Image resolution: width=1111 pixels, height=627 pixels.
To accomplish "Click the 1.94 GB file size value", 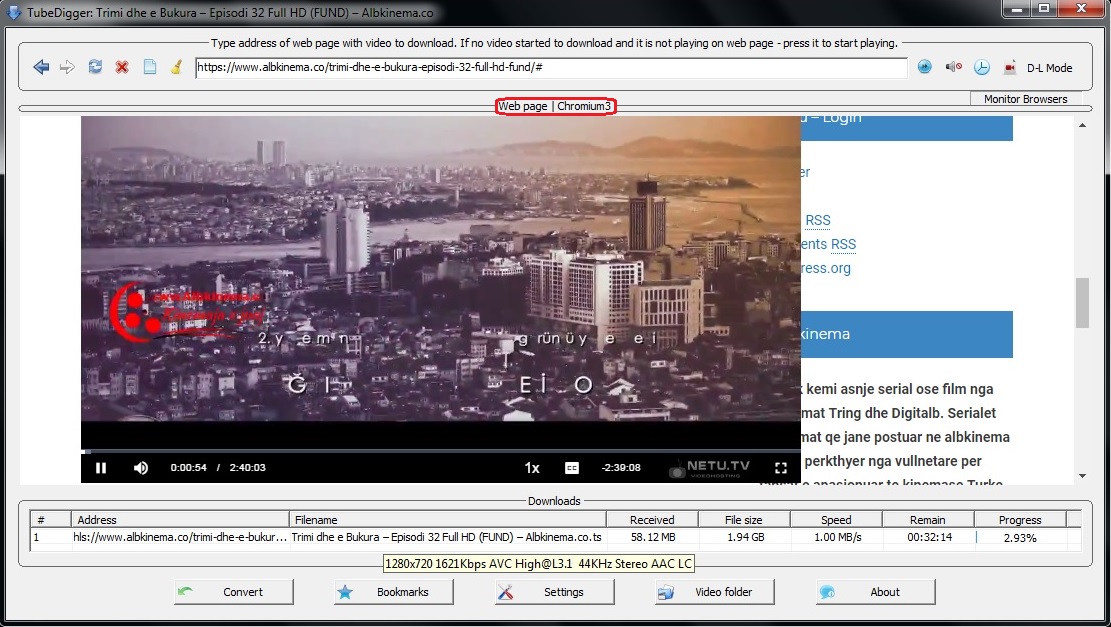I will tap(745, 538).
